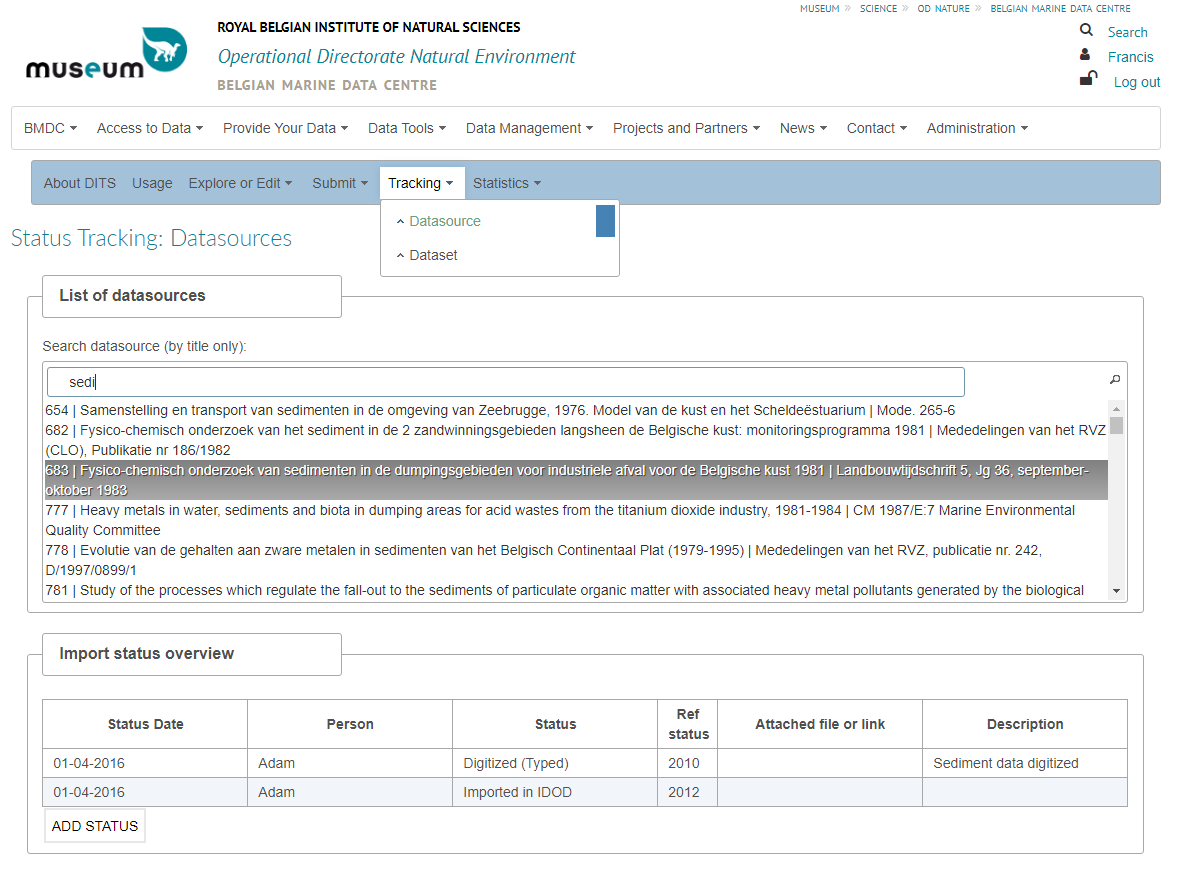Click the user icon beside Francis

(x=1085, y=55)
